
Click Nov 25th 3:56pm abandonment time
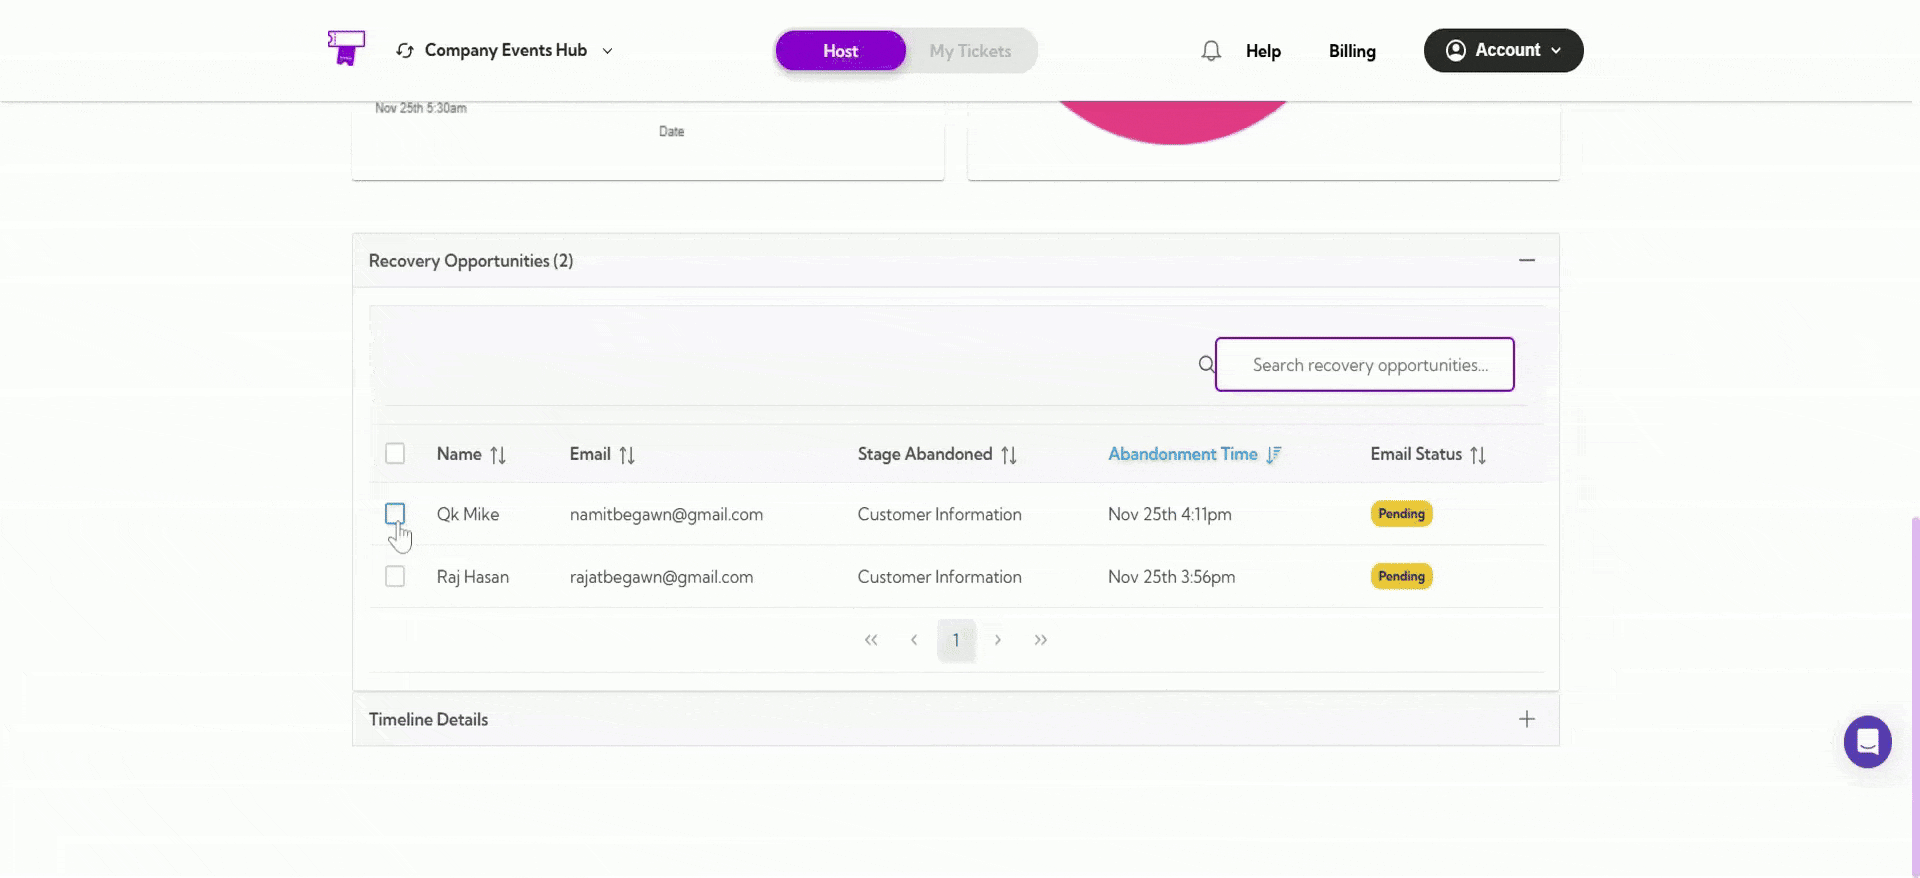click(1172, 577)
